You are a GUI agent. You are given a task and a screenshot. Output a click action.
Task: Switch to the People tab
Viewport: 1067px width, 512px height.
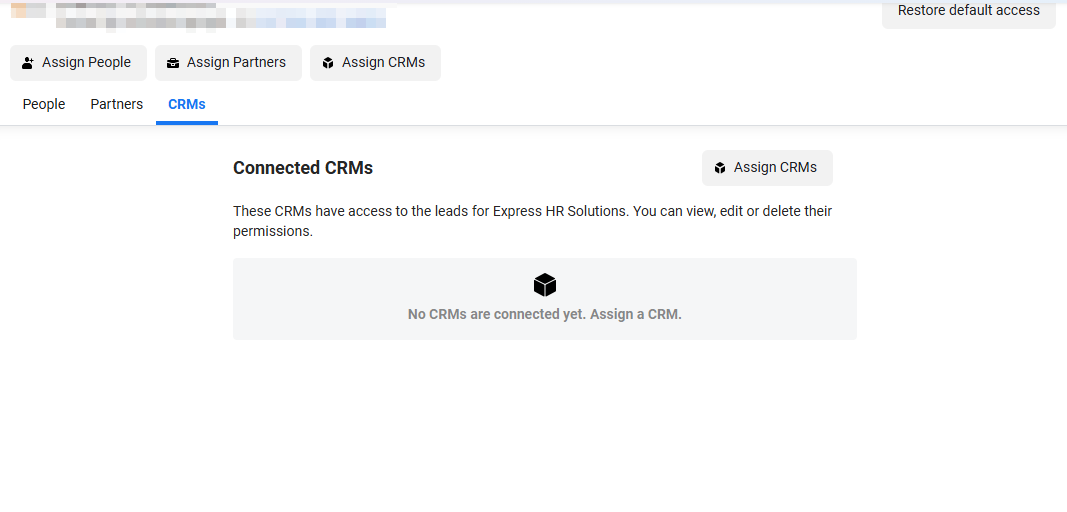click(x=44, y=104)
